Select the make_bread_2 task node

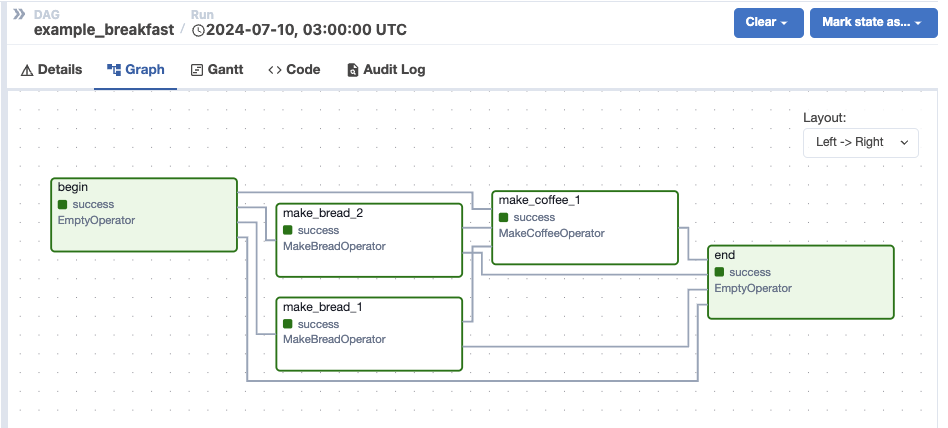coord(369,240)
